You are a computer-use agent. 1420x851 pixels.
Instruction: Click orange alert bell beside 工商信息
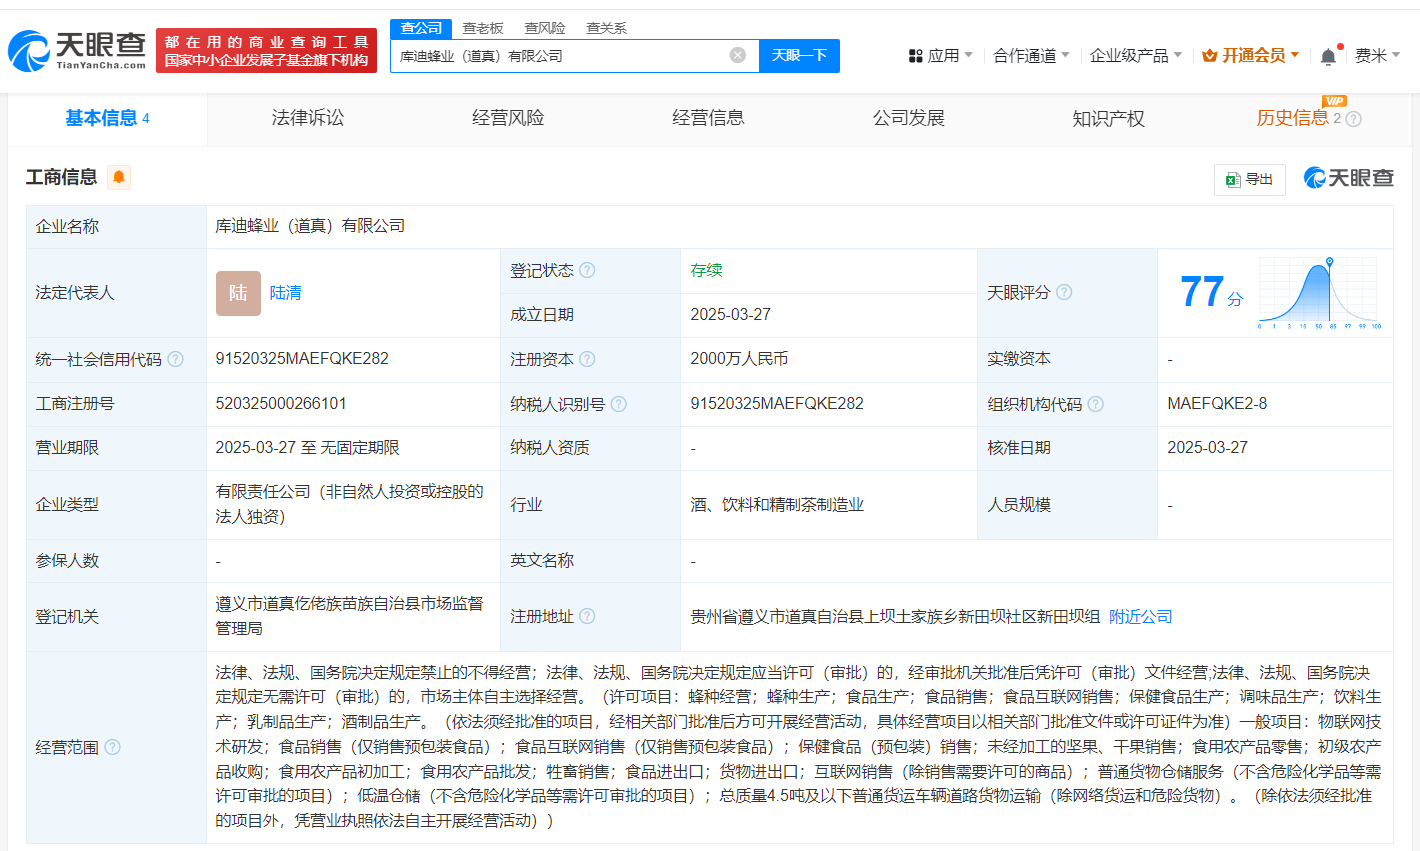(119, 177)
